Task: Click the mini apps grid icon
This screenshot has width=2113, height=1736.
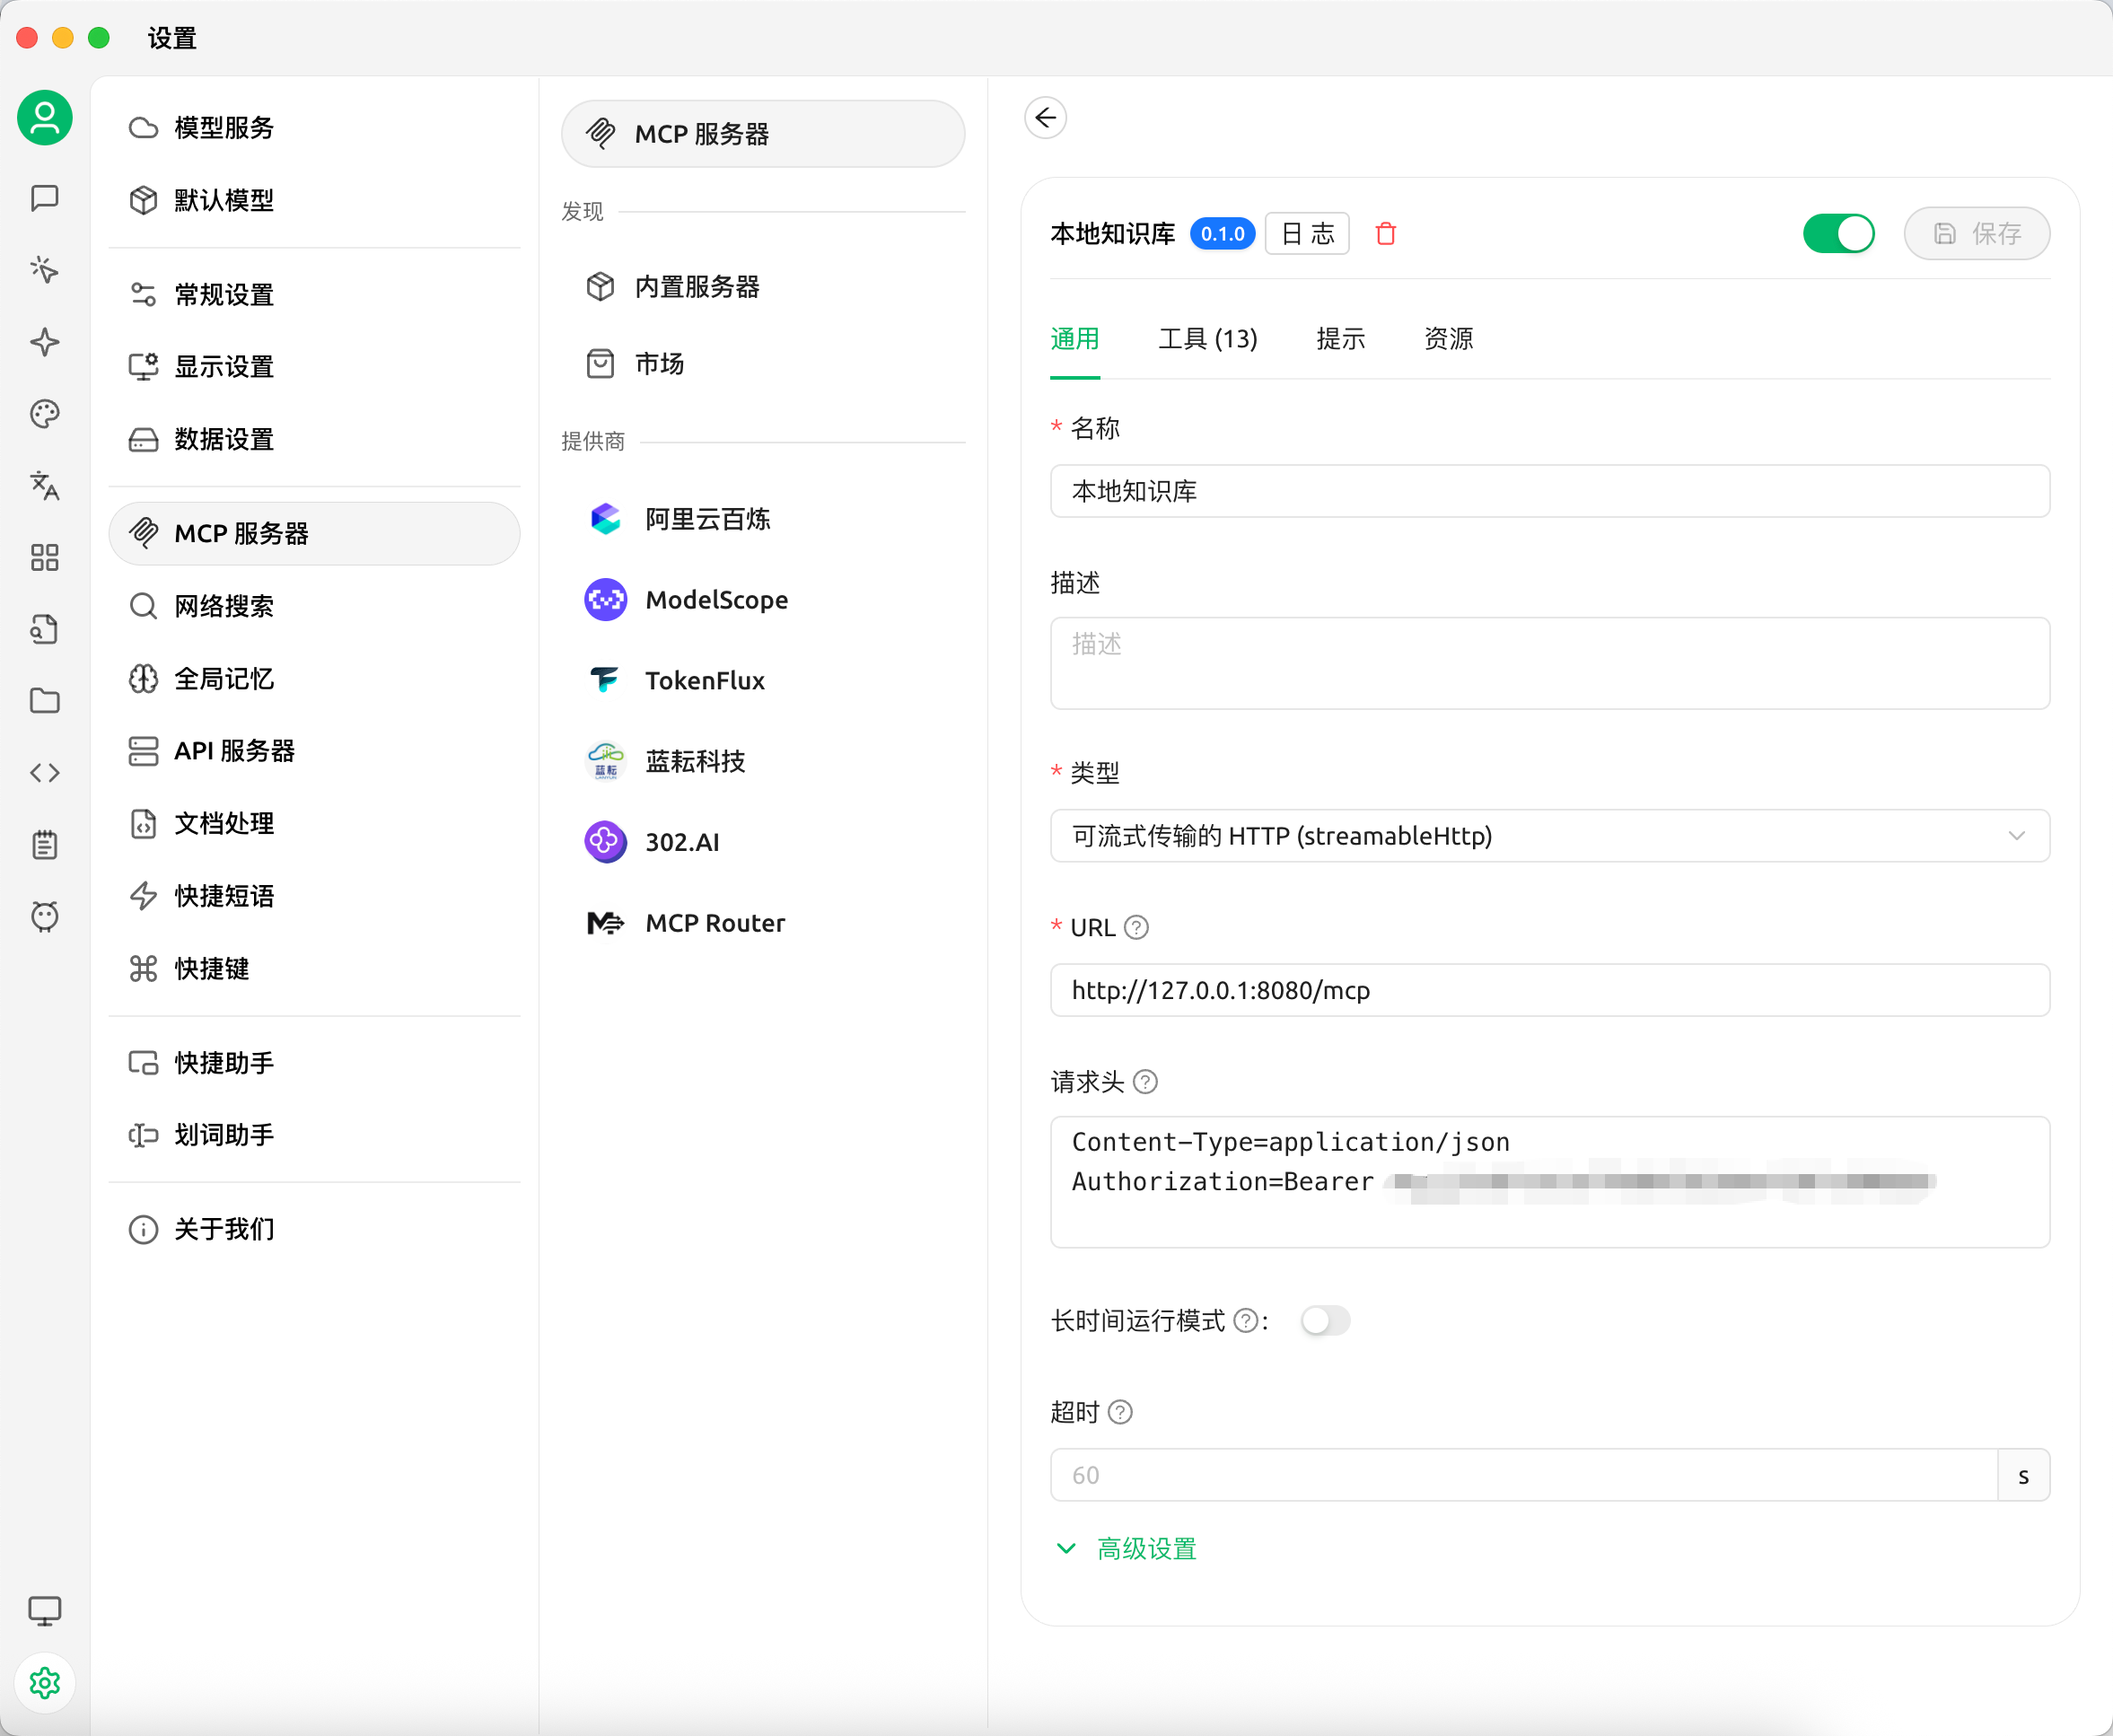Action: (44, 557)
